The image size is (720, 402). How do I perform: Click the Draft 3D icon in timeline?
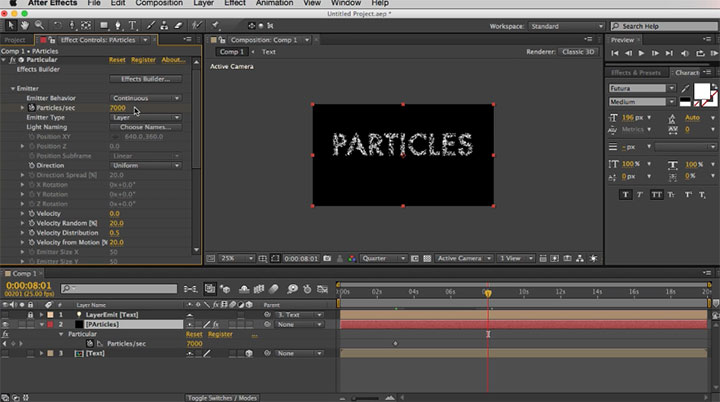pyautogui.click(x=225, y=289)
